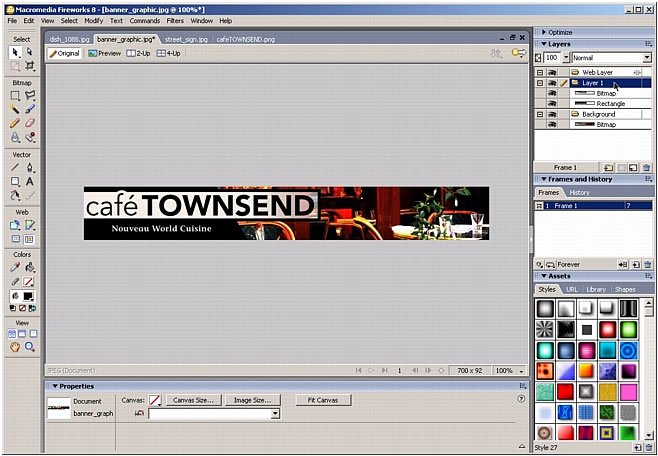The image size is (658, 456).
Task: Switch to Full Screen with Menus mode
Action: click(x=22, y=334)
